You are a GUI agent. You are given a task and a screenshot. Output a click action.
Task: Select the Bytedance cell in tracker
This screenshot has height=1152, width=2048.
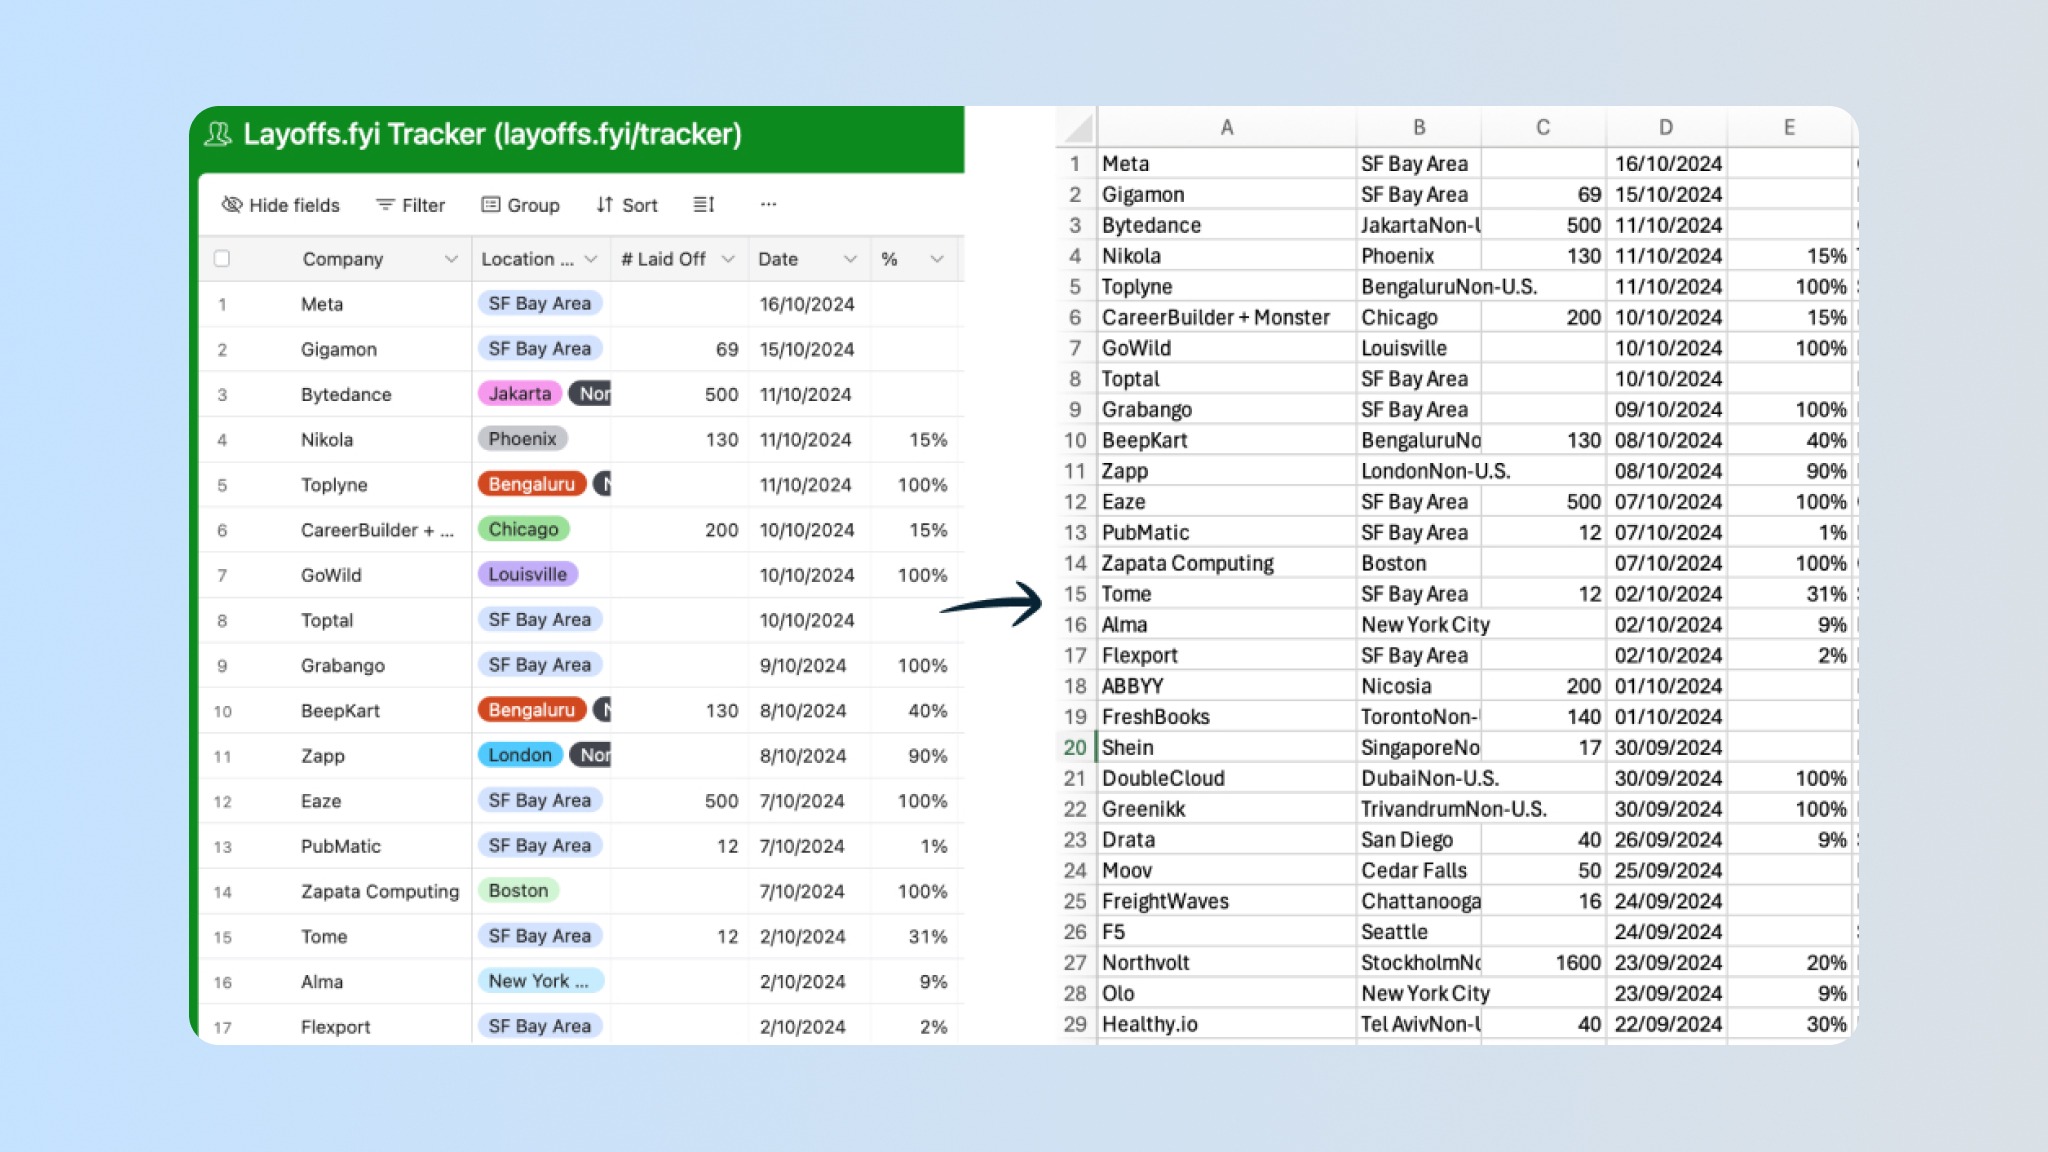(346, 394)
